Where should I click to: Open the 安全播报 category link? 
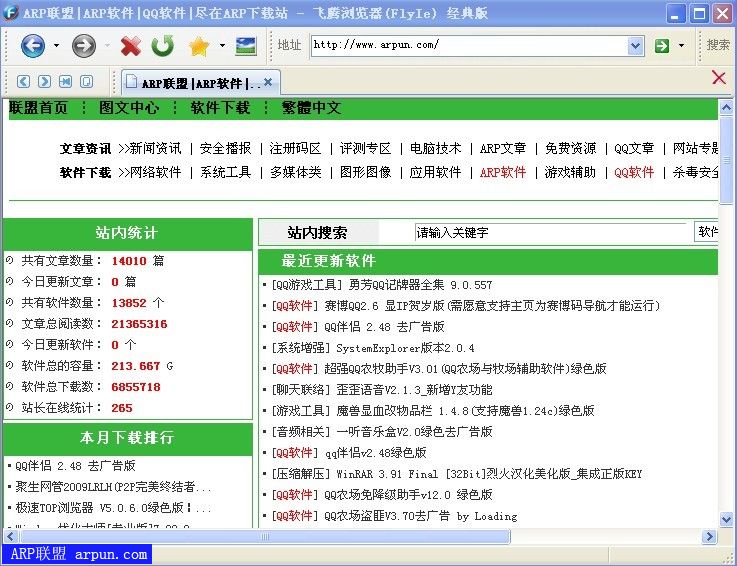click(226, 149)
